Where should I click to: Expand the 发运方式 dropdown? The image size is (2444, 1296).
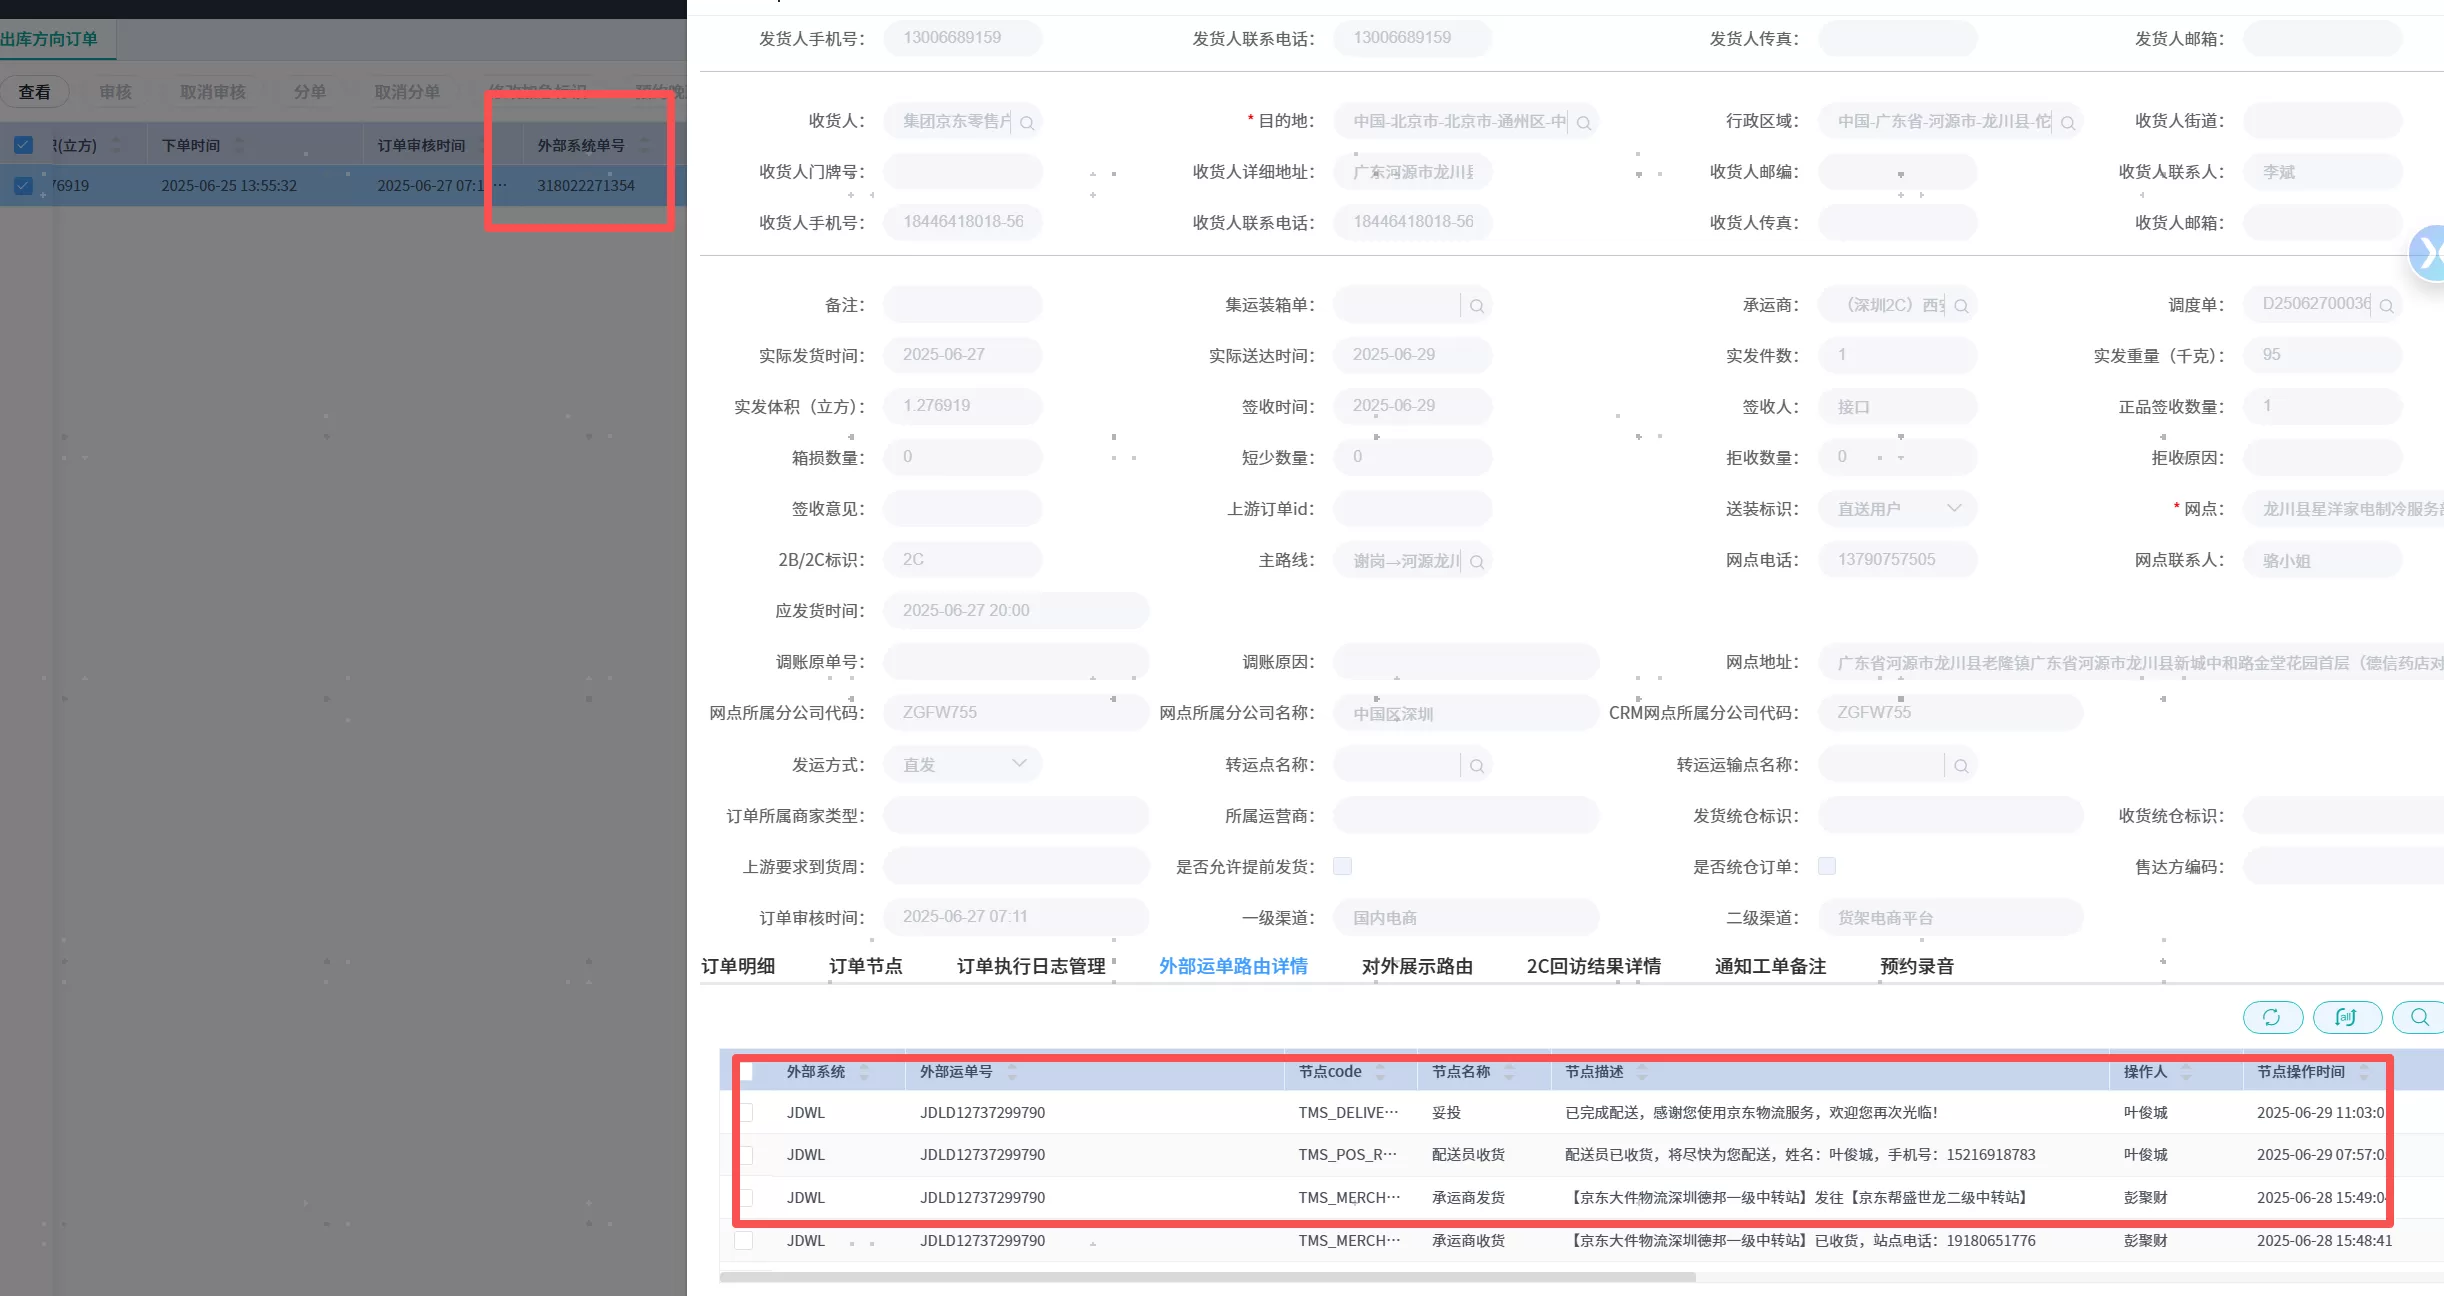click(1018, 764)
